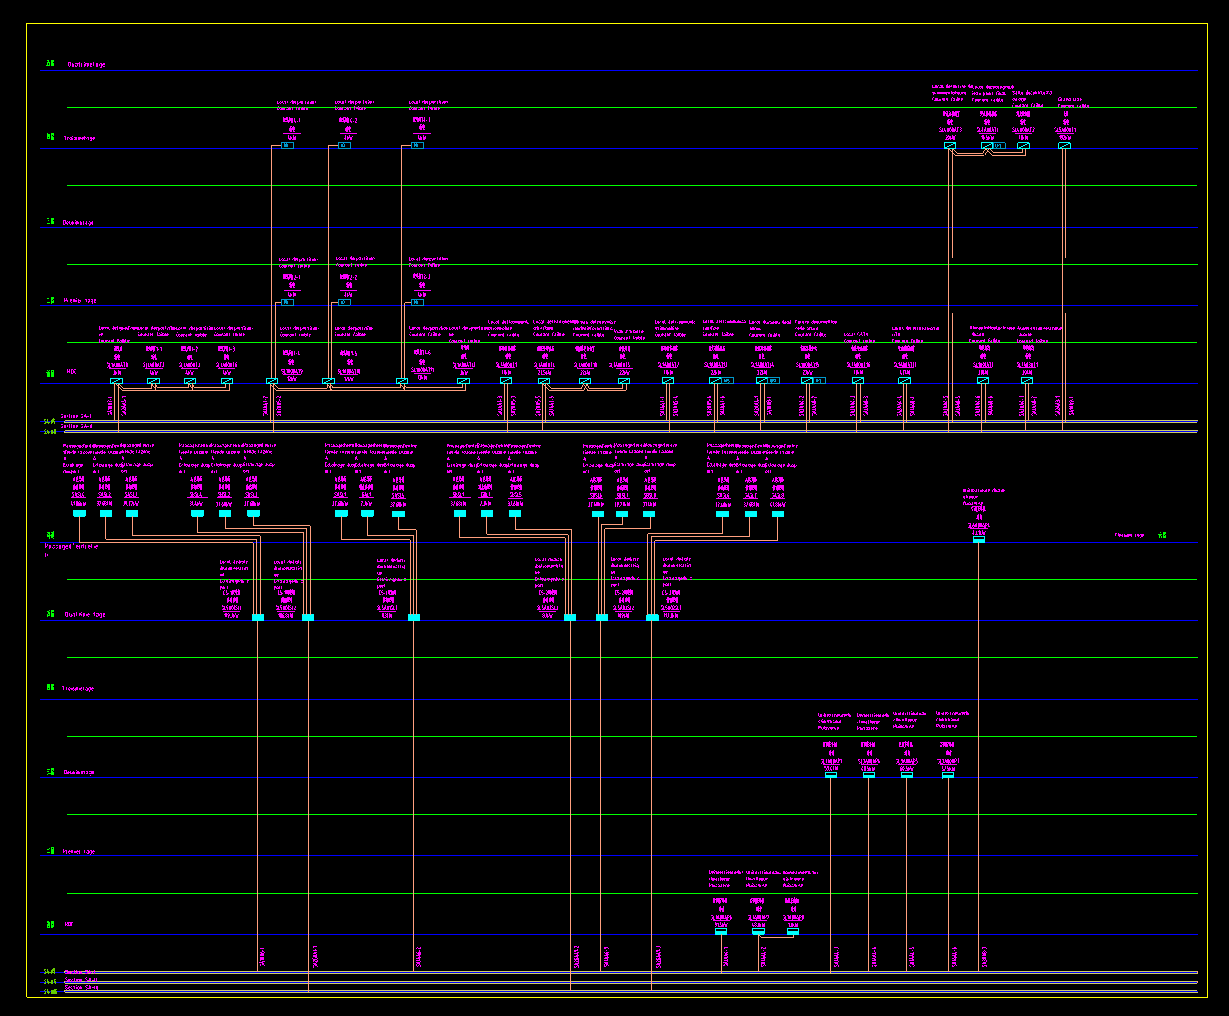Click leftmost cyan box on bottom RDC line
This screenshot has width=1229, height=1016.
click(721, 931)
